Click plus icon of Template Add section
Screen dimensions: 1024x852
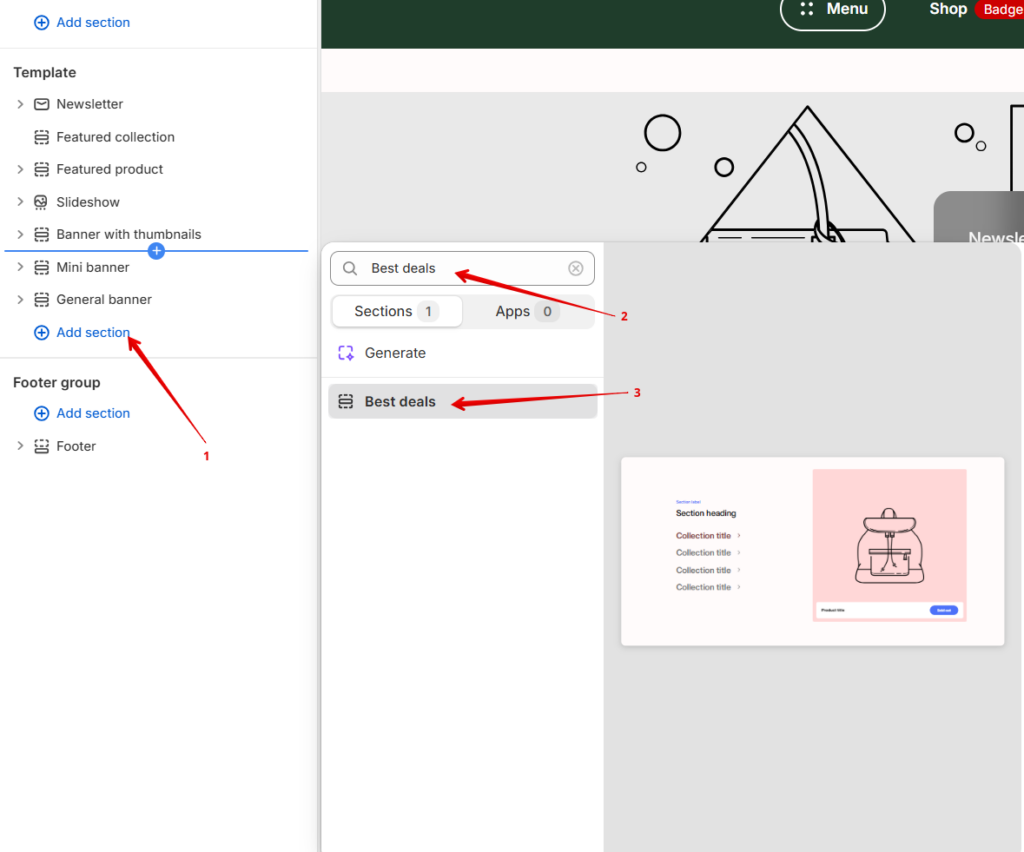41,333
